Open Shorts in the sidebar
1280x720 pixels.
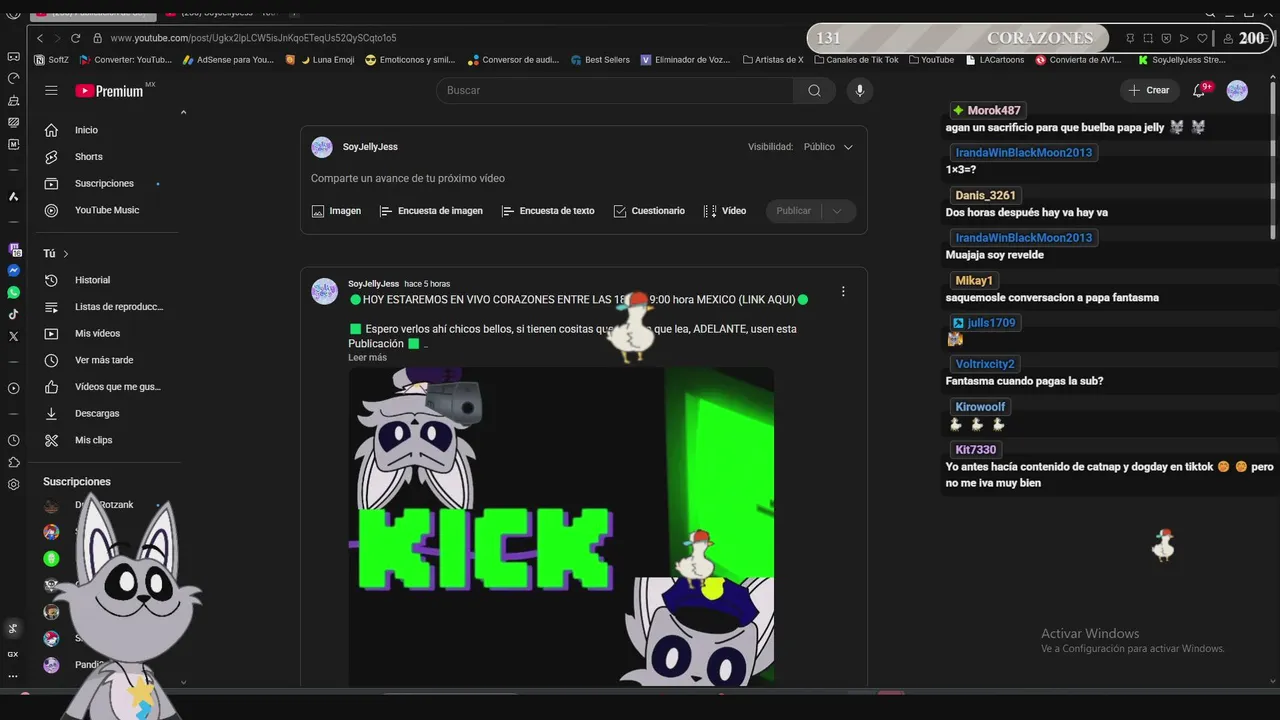pyautogui.click(x=88, y=157)
